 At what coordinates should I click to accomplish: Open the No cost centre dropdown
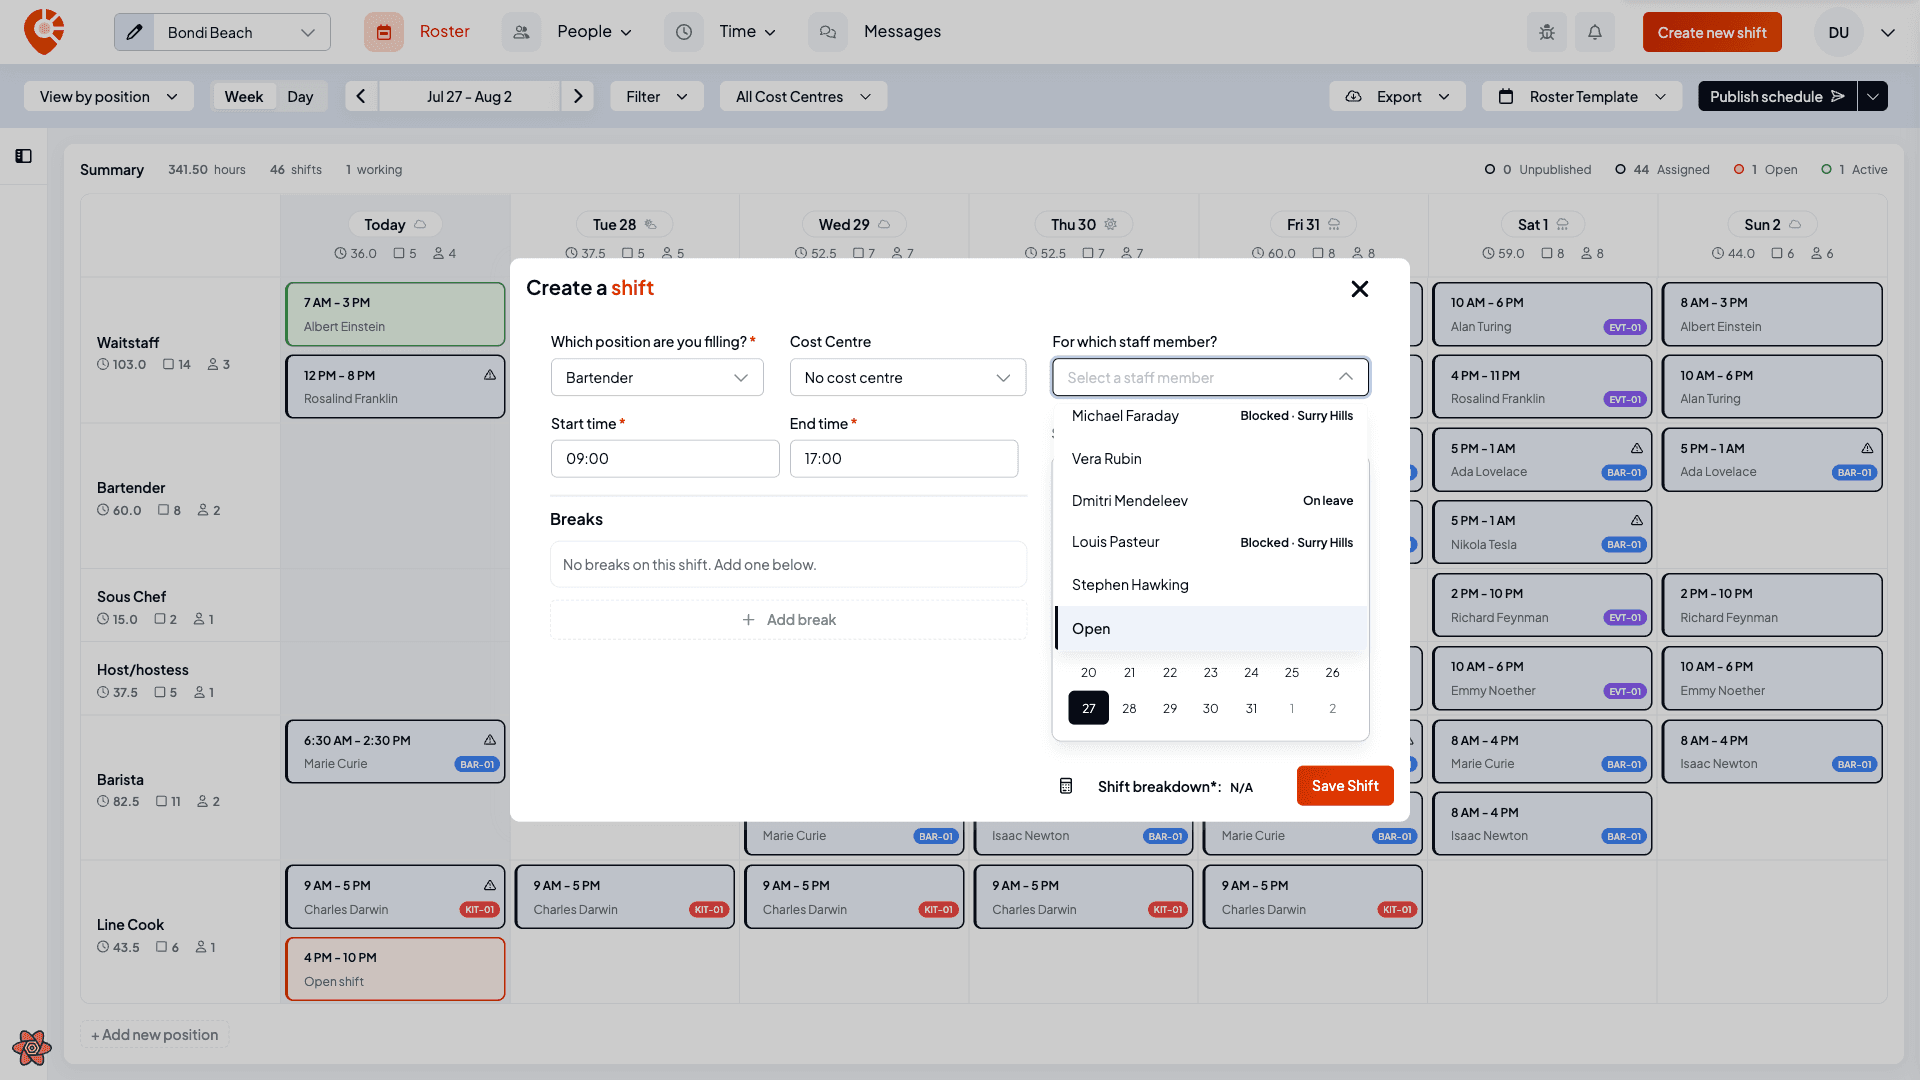tap(908, 377)
